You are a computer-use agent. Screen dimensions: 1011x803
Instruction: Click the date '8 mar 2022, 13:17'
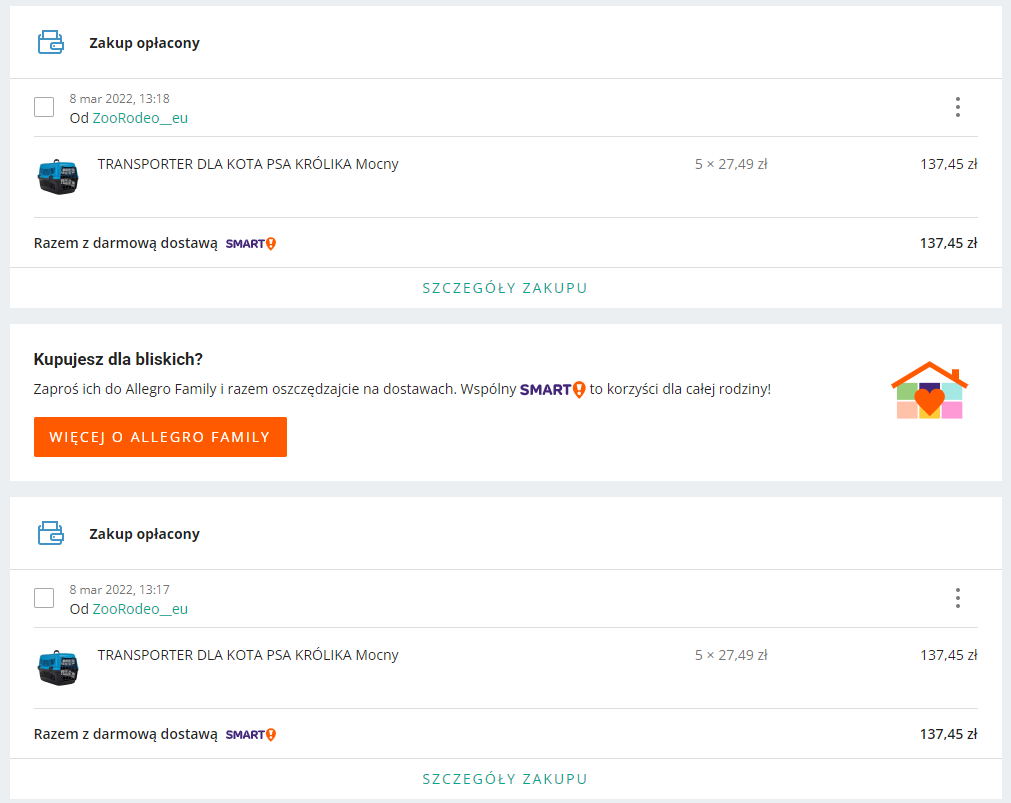[x=119, y=590]
